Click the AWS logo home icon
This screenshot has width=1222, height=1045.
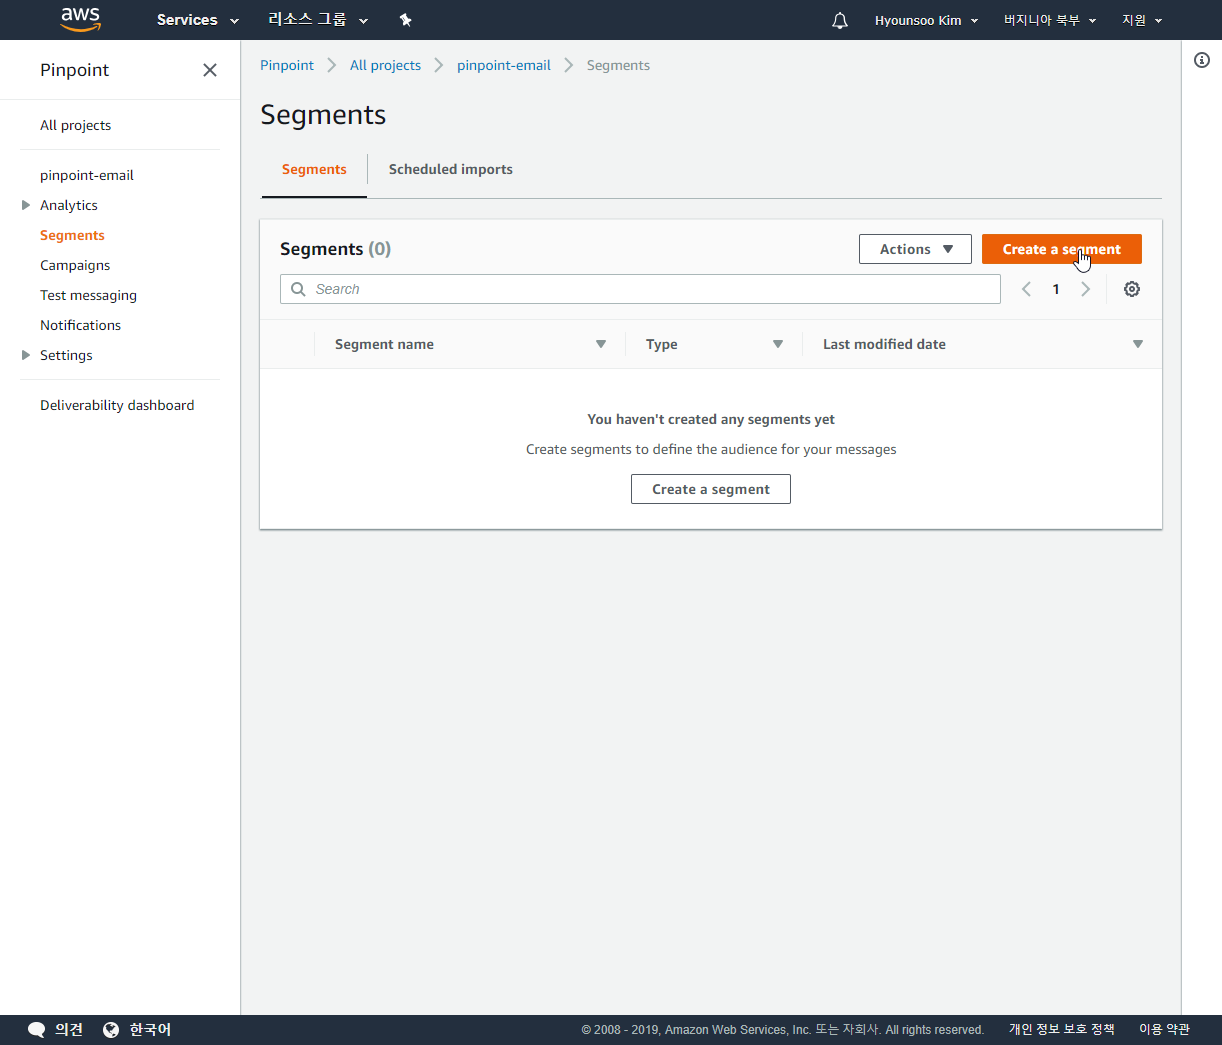(80, 19)
